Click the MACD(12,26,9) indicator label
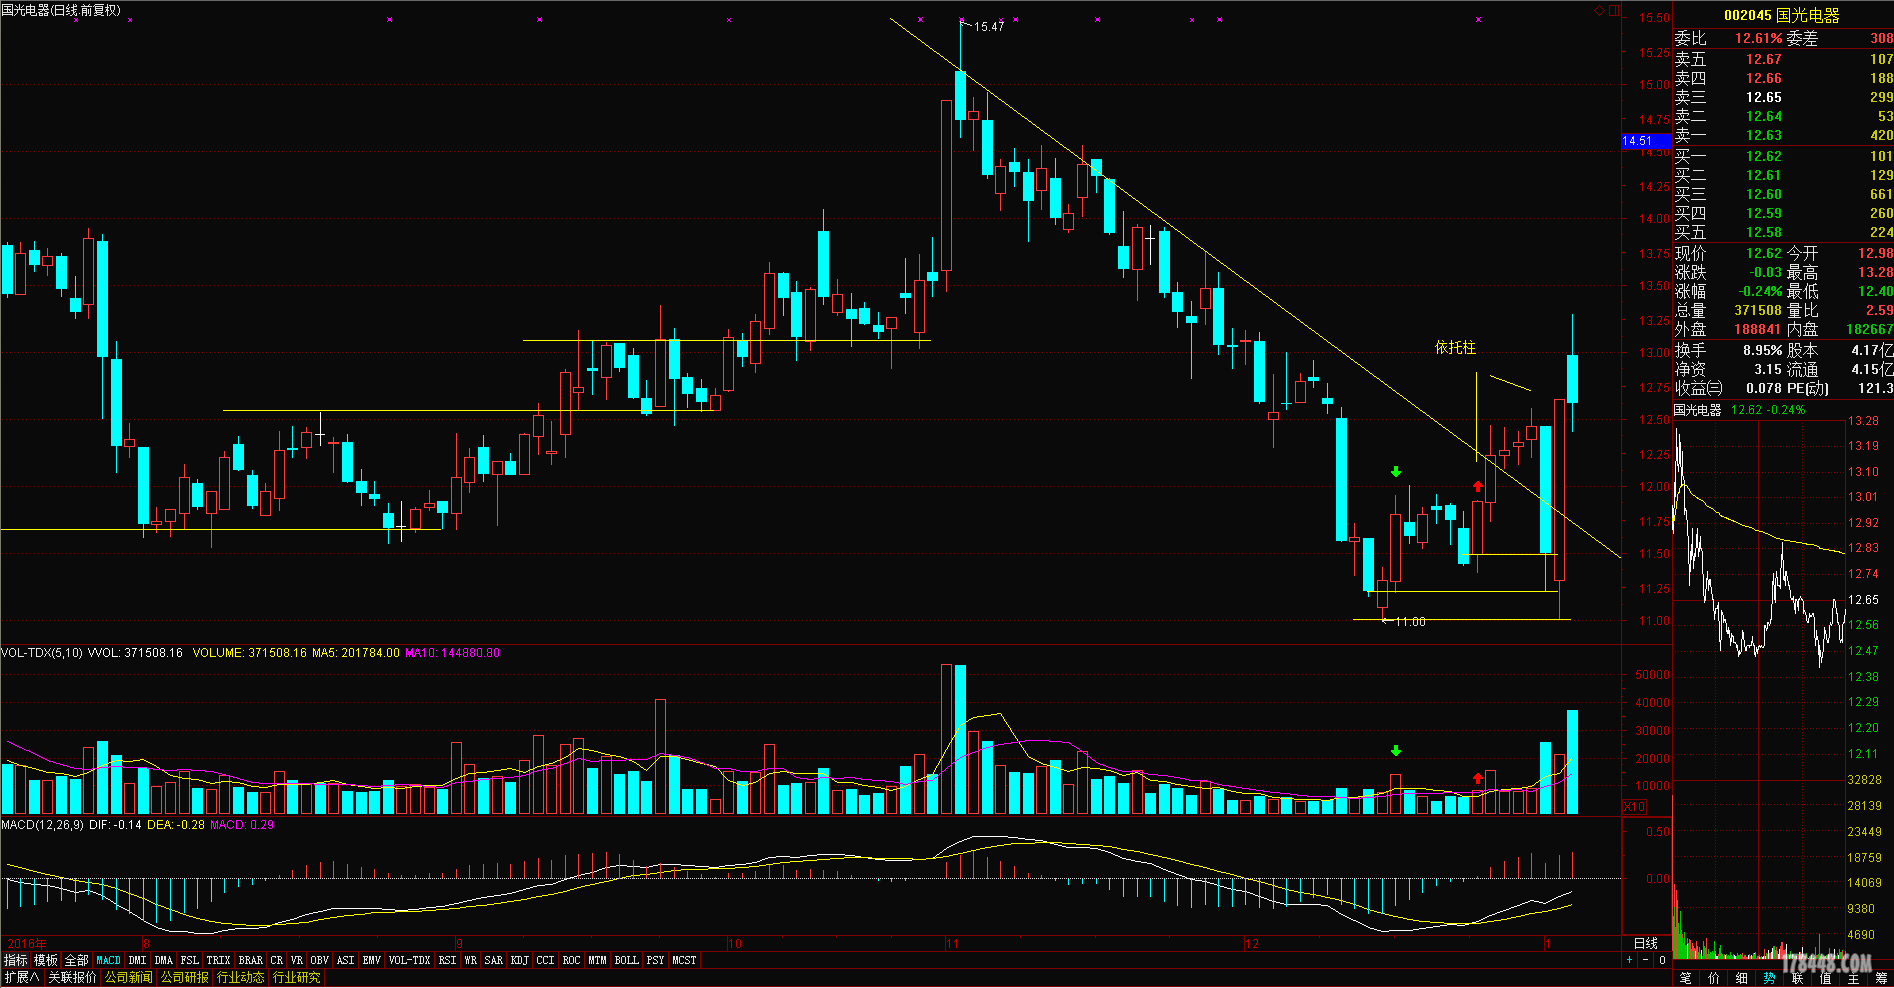Image resolution: width=1894 pixels, height=988 pixels. coord(43,825)
